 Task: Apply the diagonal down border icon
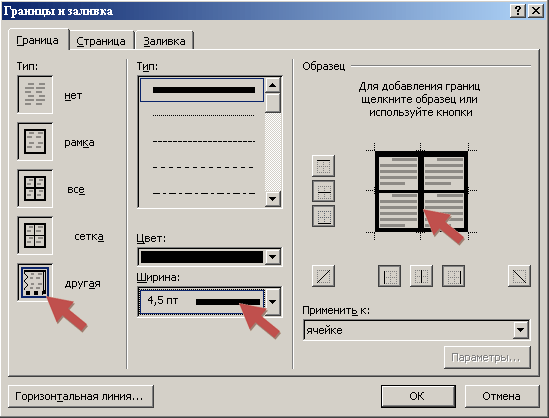[519, 276]
